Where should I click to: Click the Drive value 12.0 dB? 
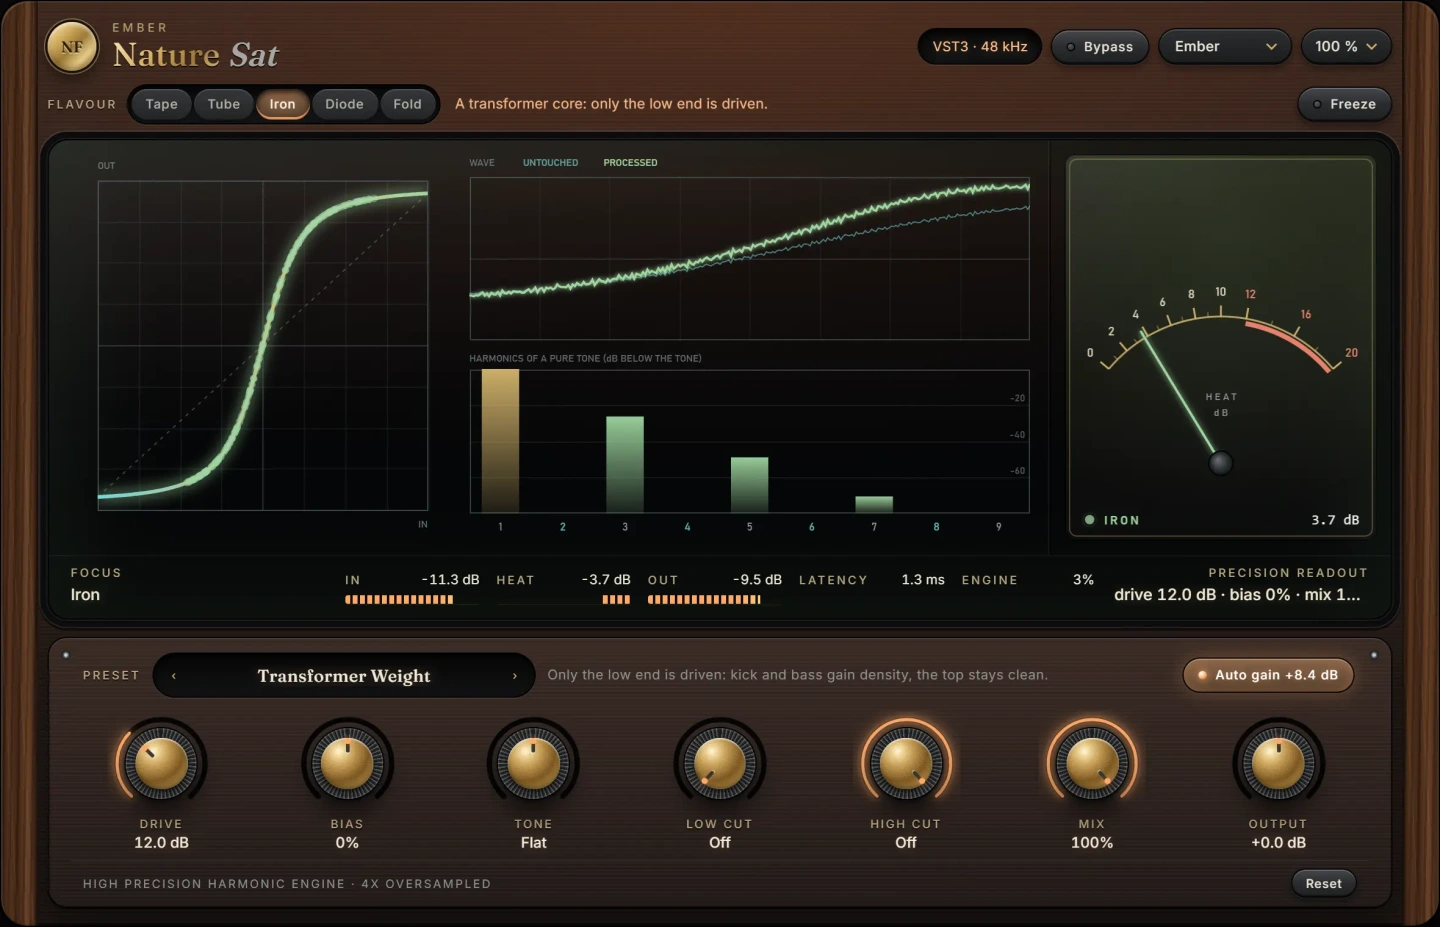(161, 843)
